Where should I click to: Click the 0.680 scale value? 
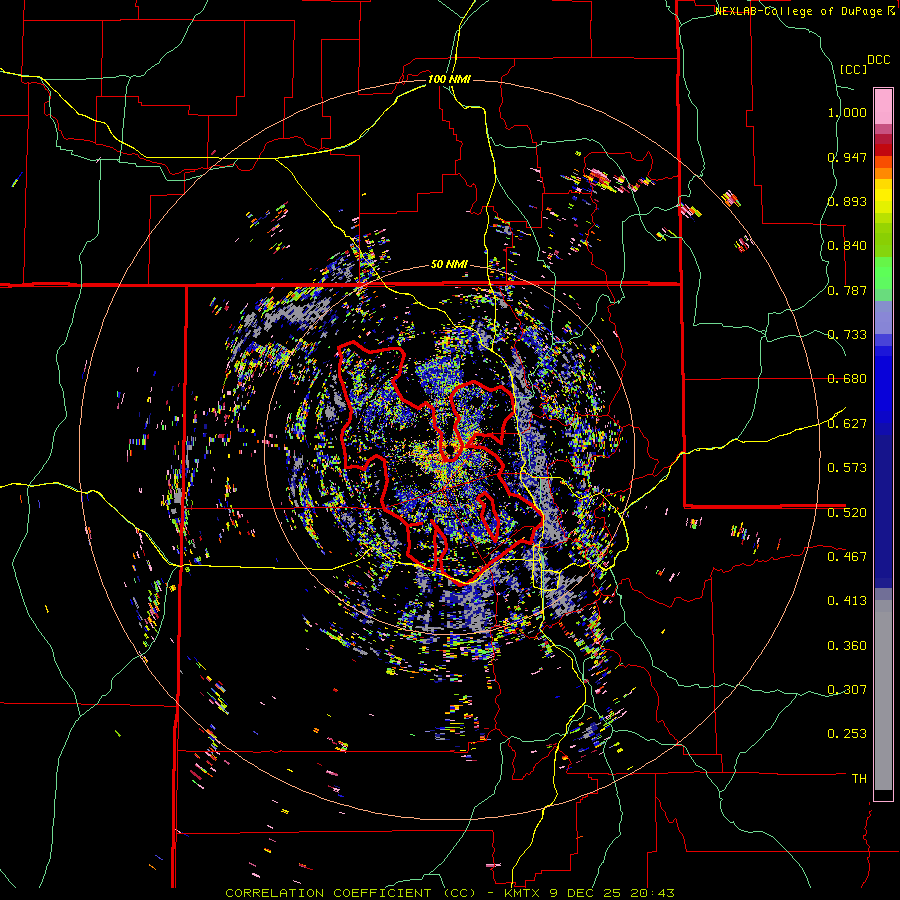pyautogui.click(x=847, y=379)
